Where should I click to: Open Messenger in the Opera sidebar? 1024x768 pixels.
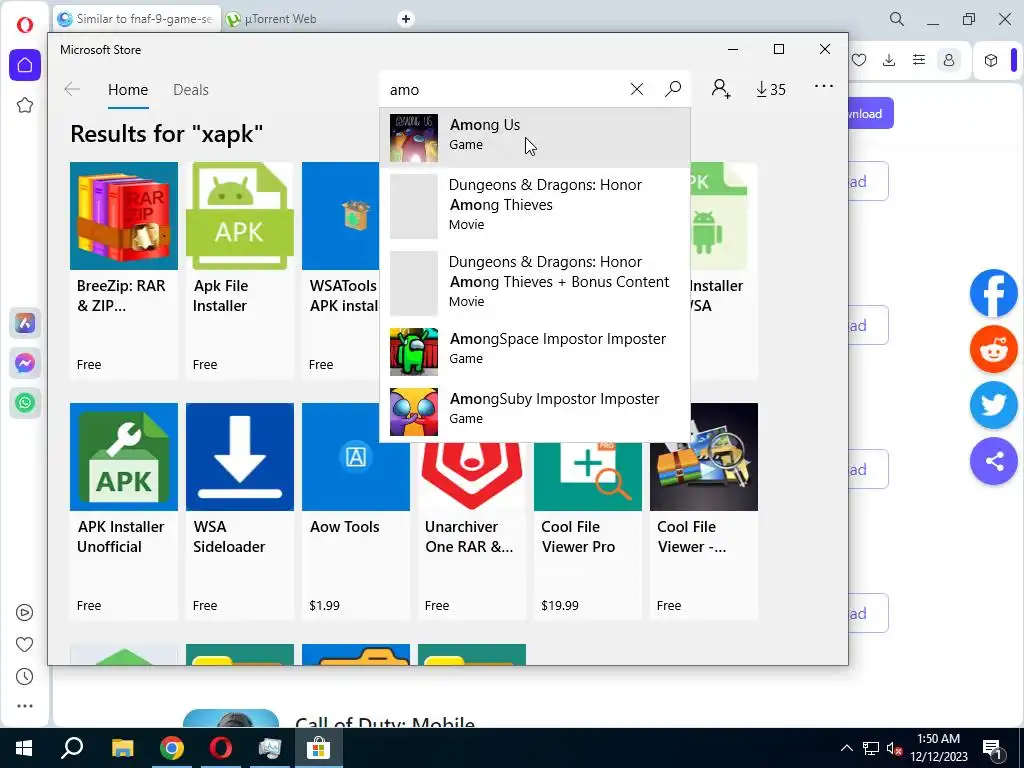coord(25,363)
